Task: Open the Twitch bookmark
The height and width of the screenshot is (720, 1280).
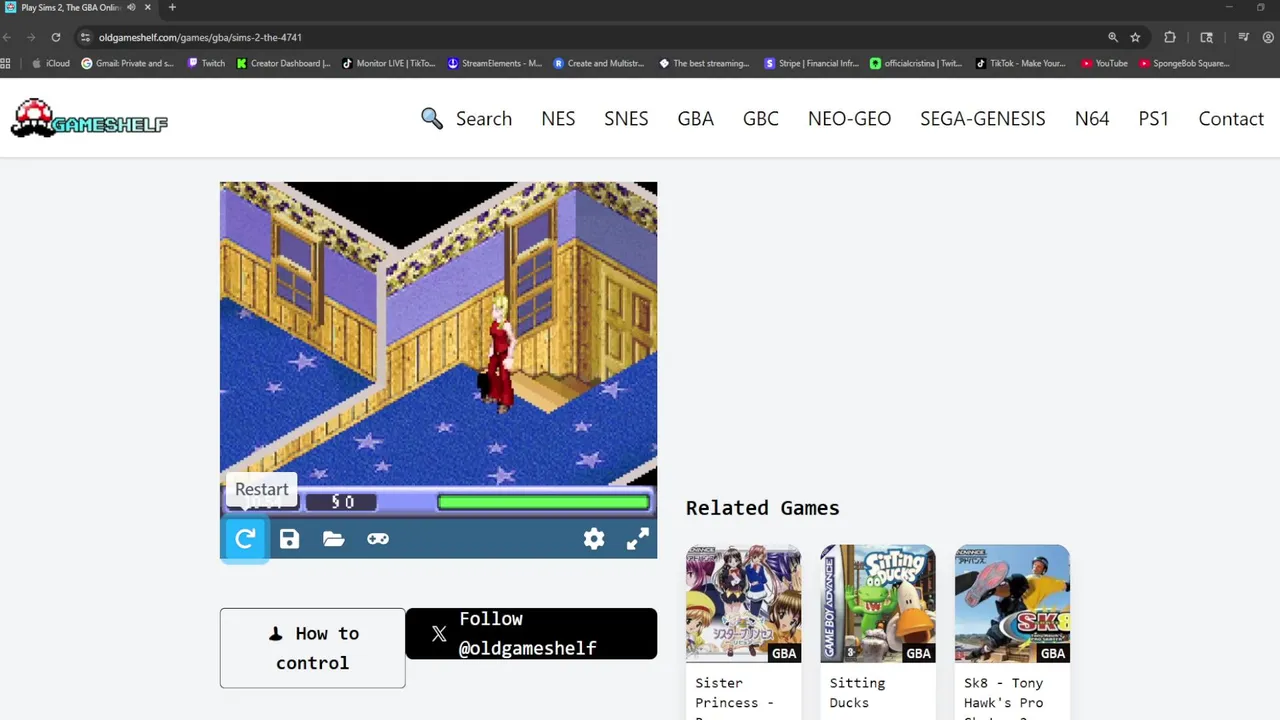Action: tap(206, 63)
